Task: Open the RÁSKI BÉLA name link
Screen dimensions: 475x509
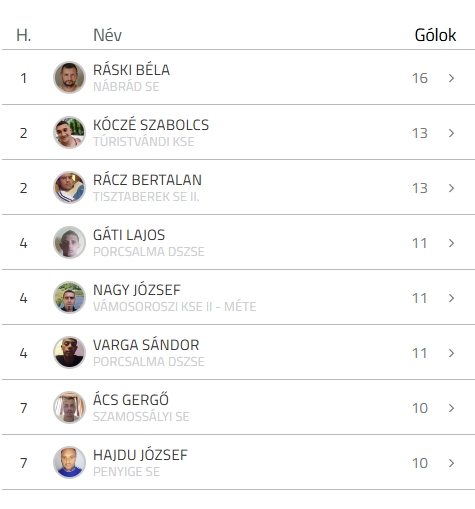Action: tap(131, 70)
